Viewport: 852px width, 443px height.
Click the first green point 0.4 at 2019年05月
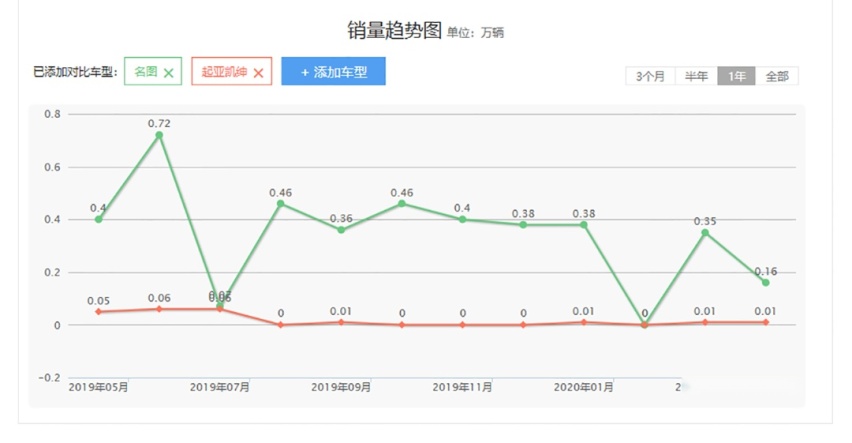[98, 219]
